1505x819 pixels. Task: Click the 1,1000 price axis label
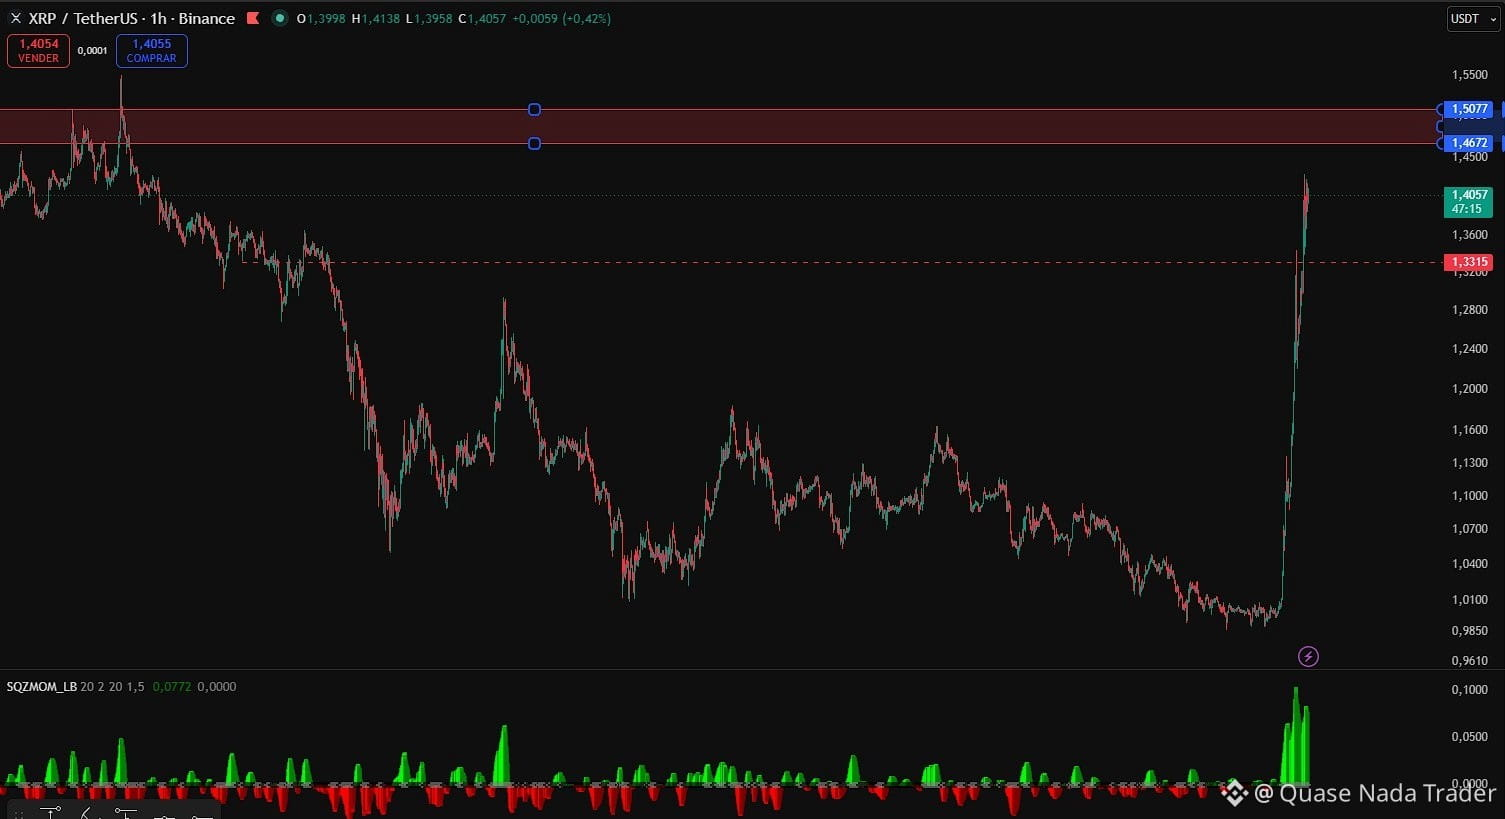pyautogui.click(x=1470, y=496)
